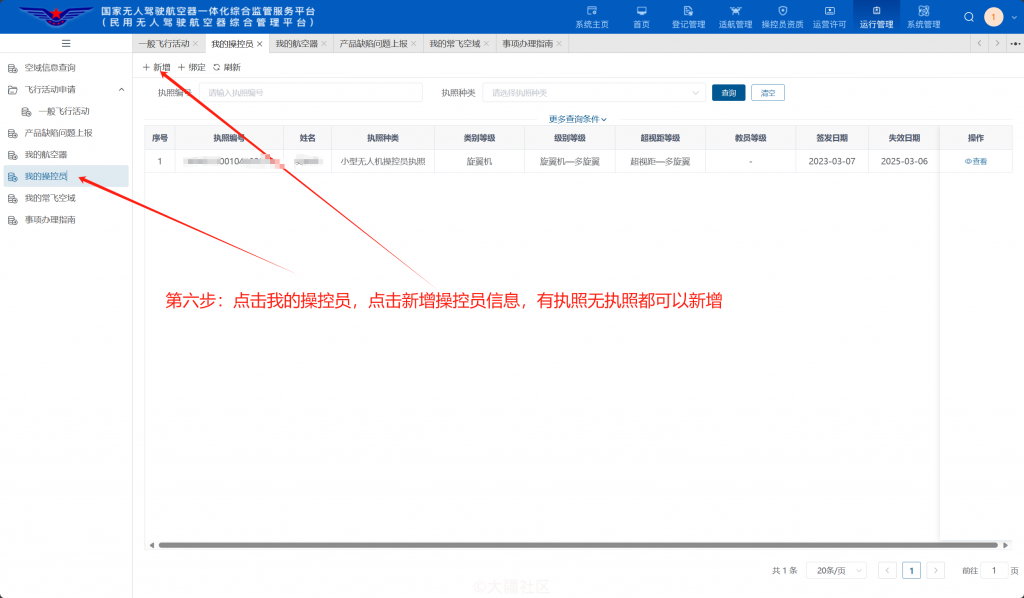Click the 清空 clear button
1024x598 pixels.
click(767, 92)
